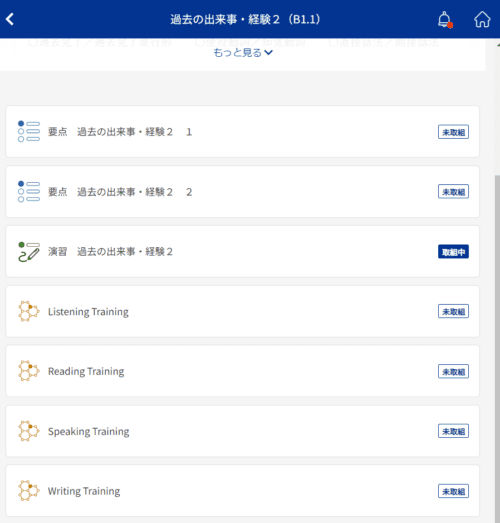500x523 pixels.
Task: Click 未取組 badge on Speaking Training
Action: tap(453, 431)
